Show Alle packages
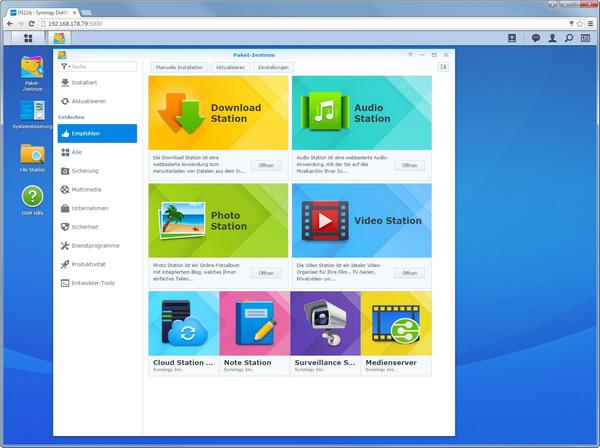 click(97, 152)
